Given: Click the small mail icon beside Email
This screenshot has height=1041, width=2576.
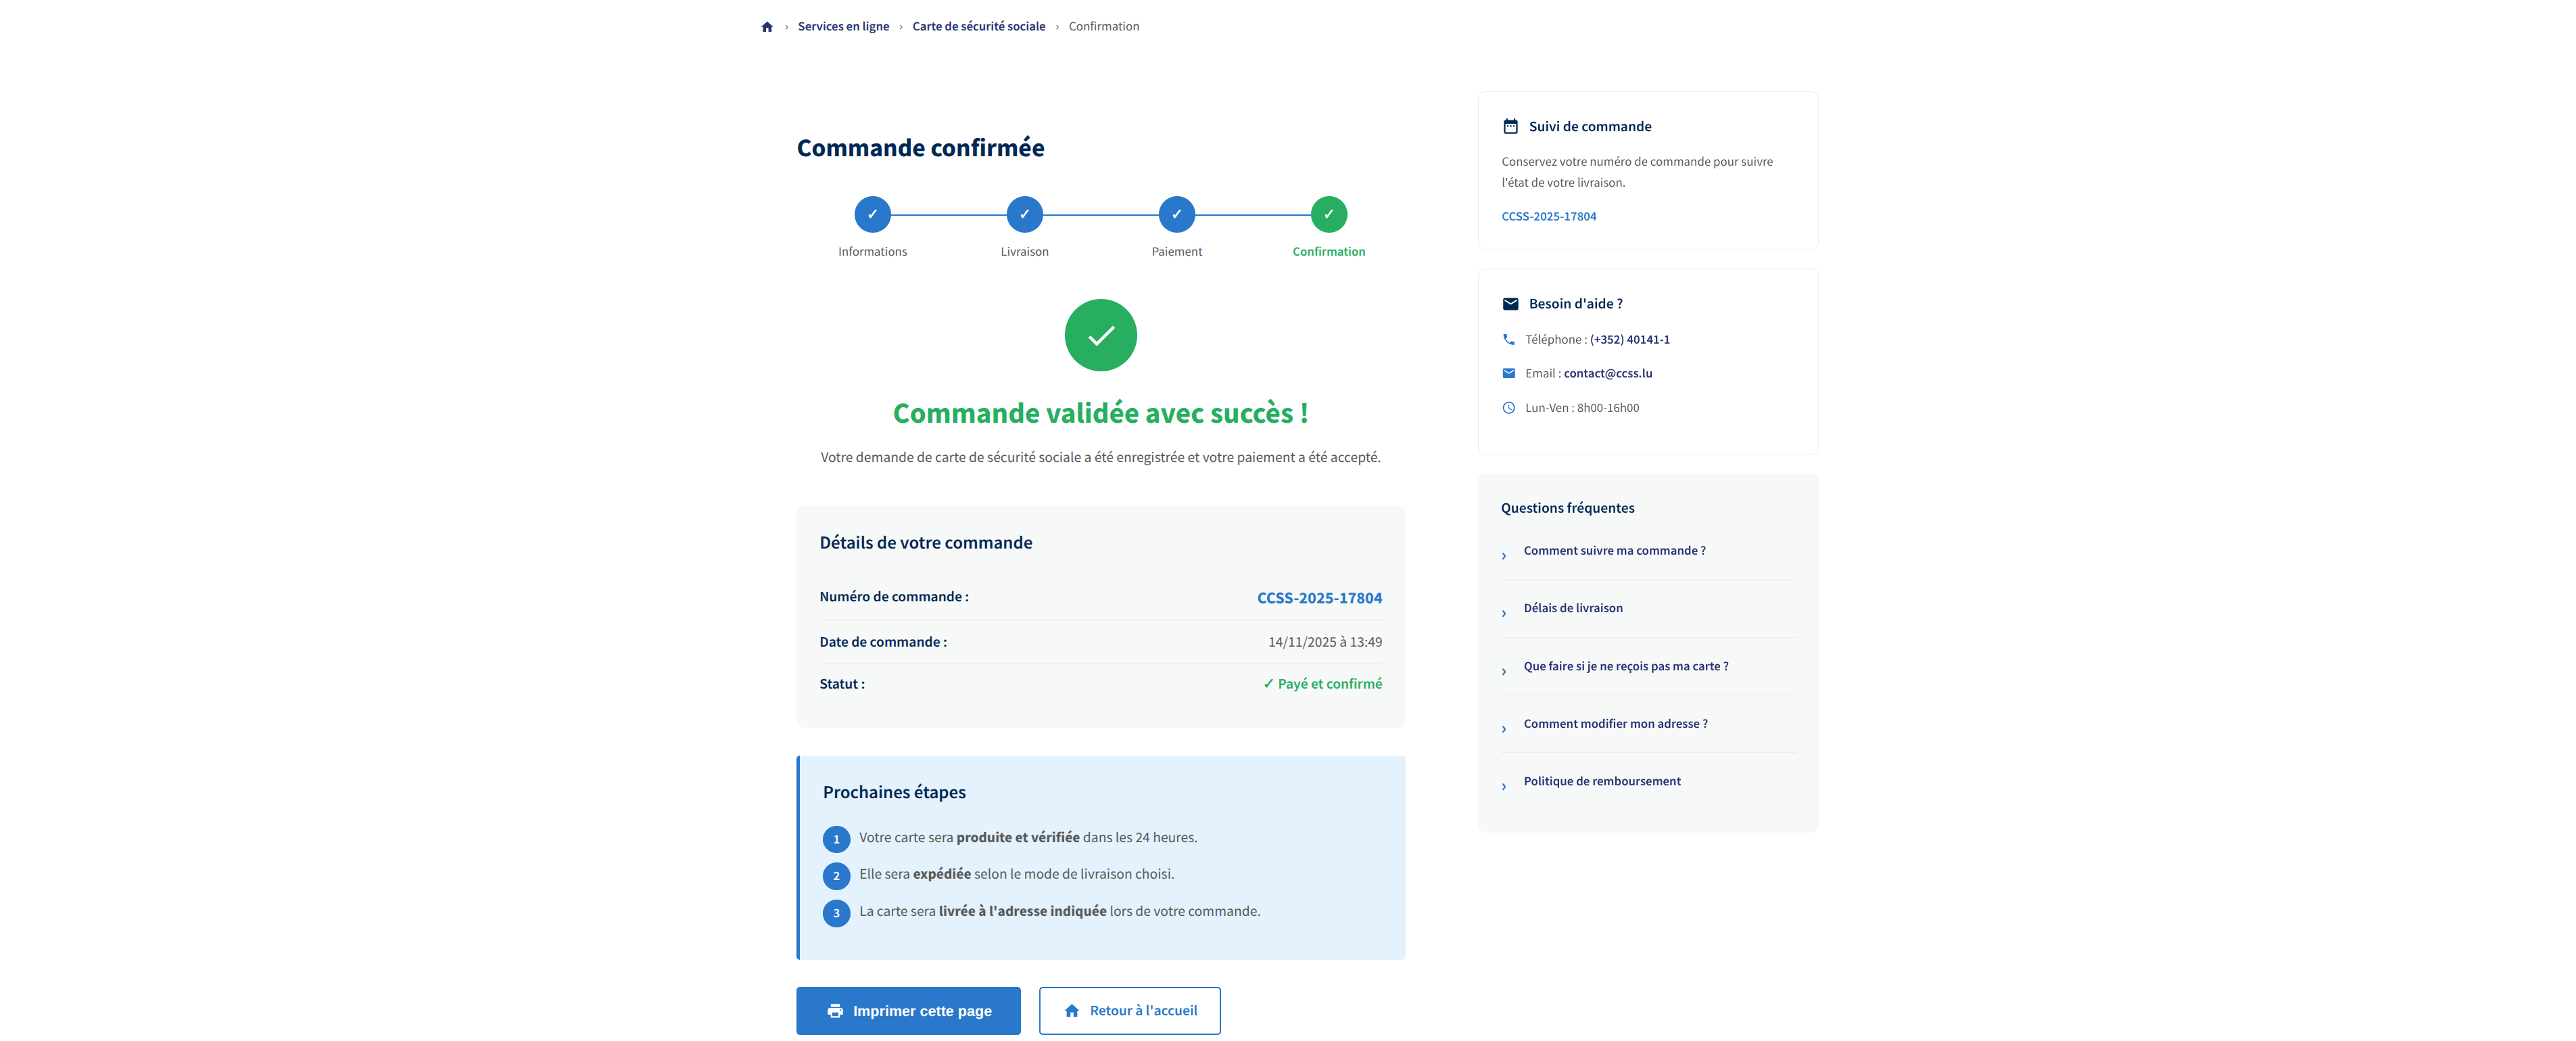Looking at the screenshot, I should [x=1508, y=374].
